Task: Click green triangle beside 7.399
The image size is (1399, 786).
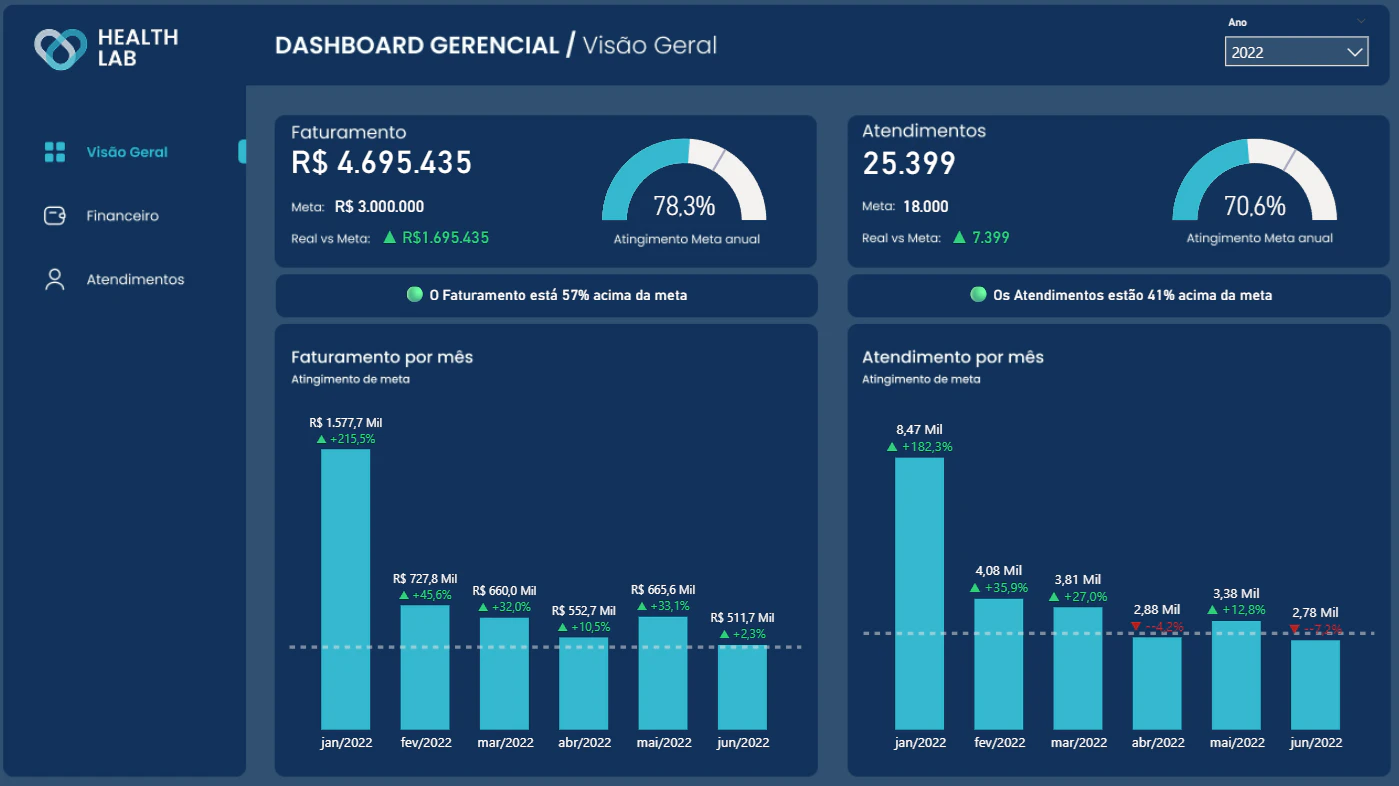Action: click(960, 238)
